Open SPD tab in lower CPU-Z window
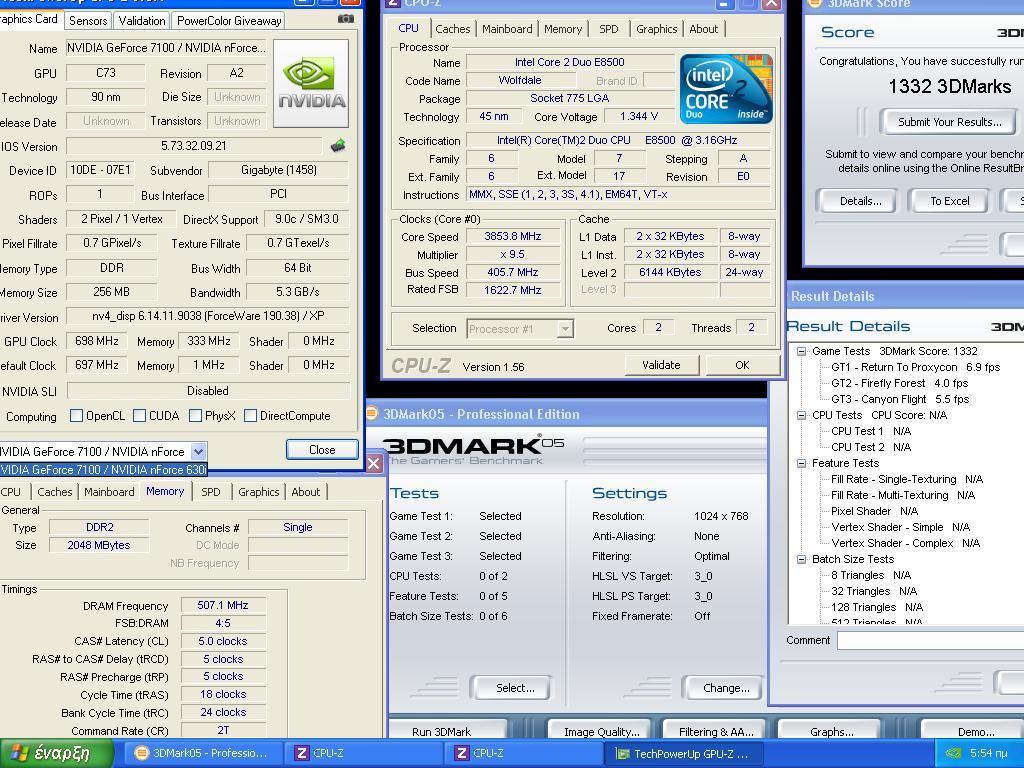 pyautogui.click(x=210, y=492)
